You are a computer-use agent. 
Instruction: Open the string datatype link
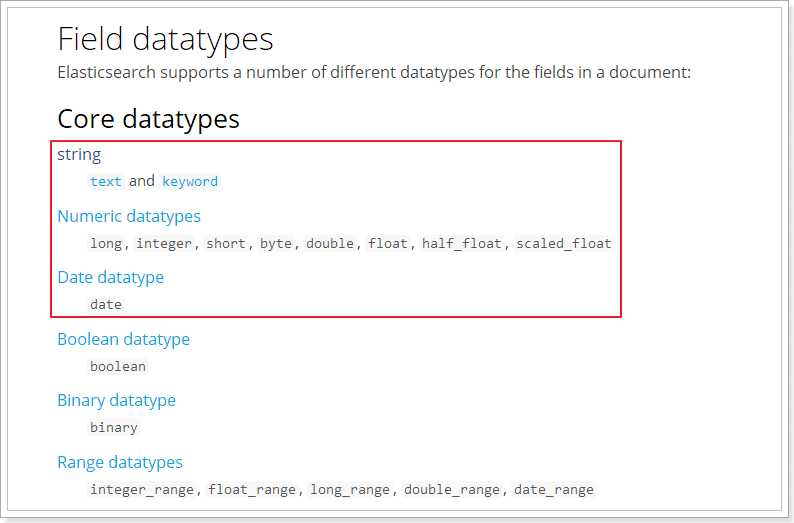79,154
